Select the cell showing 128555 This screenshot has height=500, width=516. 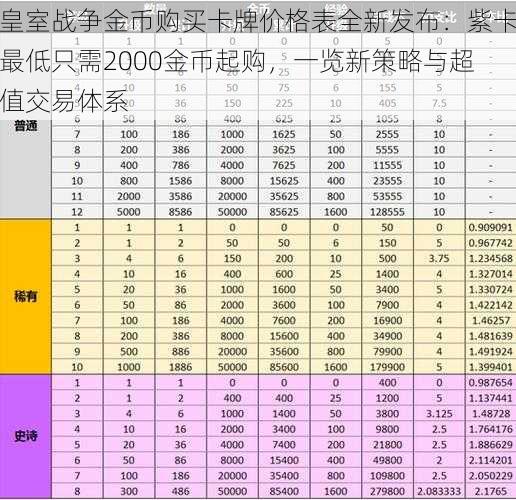387,212
